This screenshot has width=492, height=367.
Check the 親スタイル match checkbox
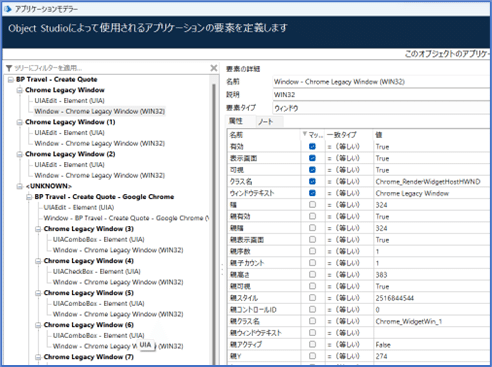coord(312,298)
